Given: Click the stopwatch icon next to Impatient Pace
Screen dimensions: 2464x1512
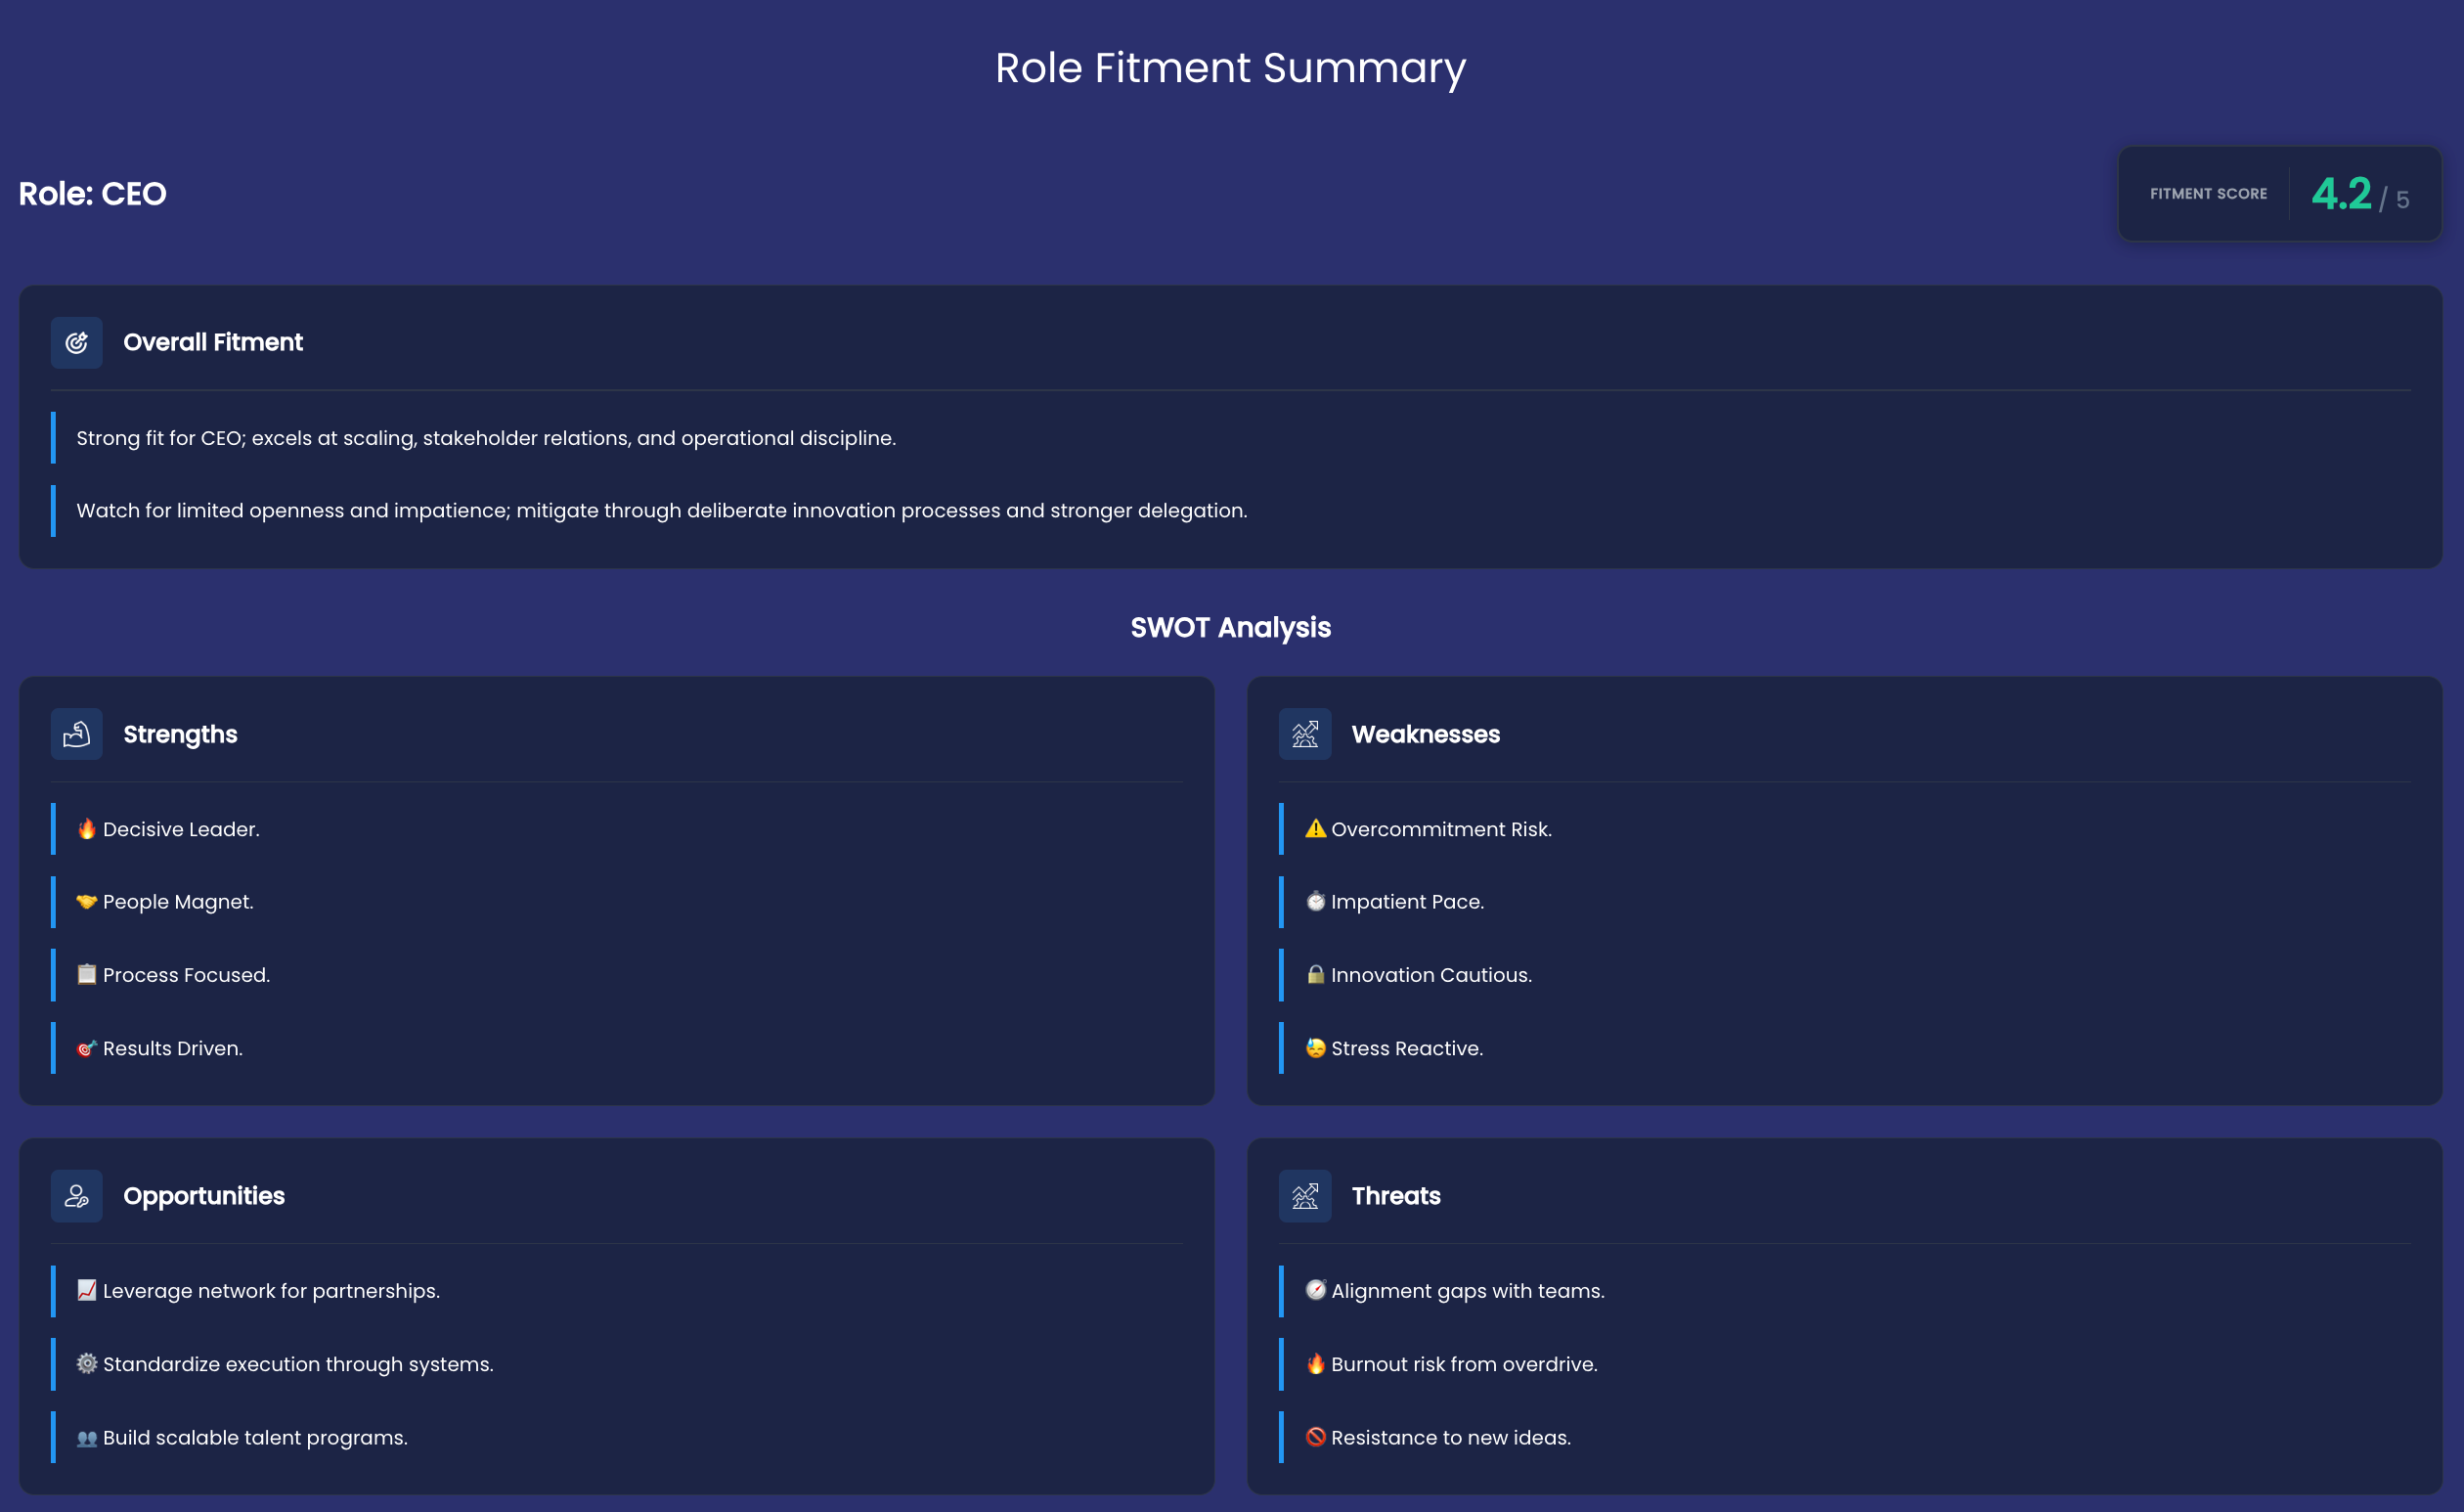Looking at the screenshot, I should 1314,901.
